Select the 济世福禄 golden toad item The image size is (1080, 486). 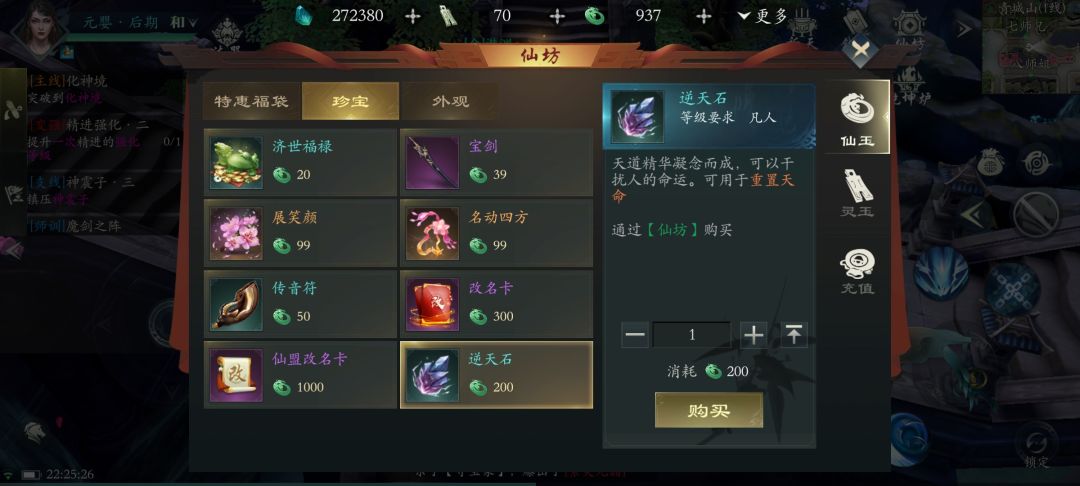(x=300, y=162)
